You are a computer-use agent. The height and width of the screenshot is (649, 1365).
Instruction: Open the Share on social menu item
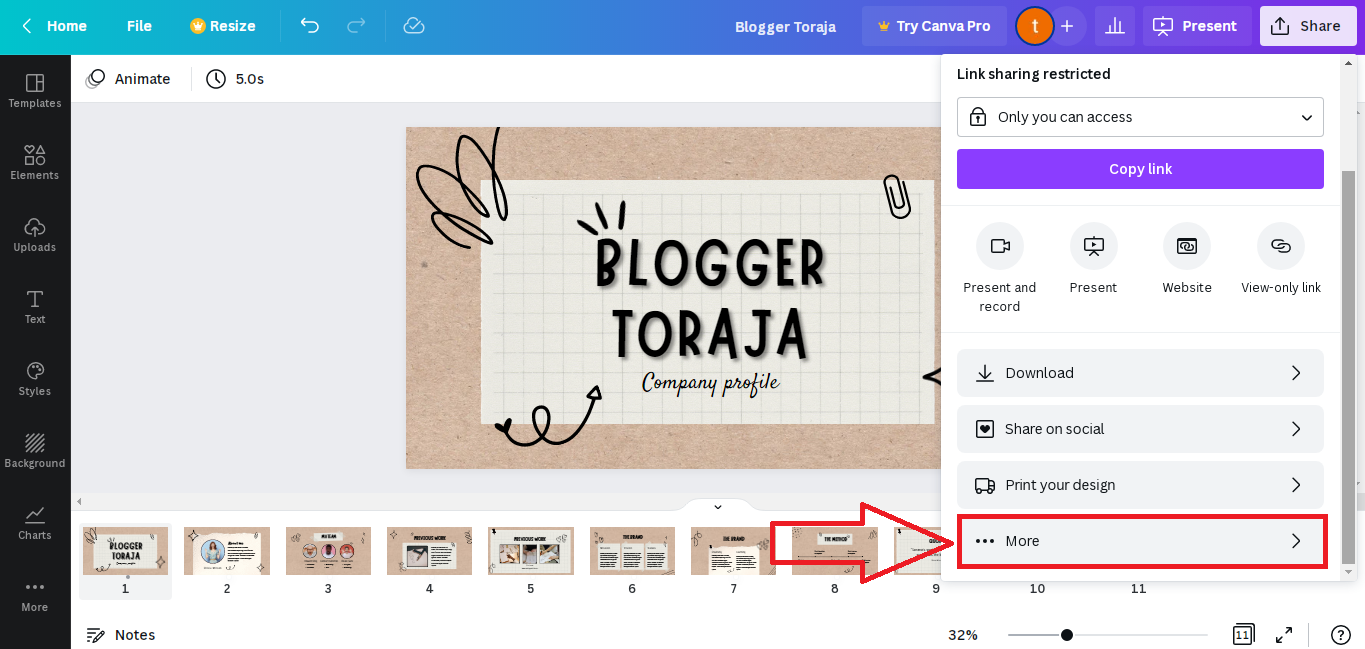tap(1140, 429)
